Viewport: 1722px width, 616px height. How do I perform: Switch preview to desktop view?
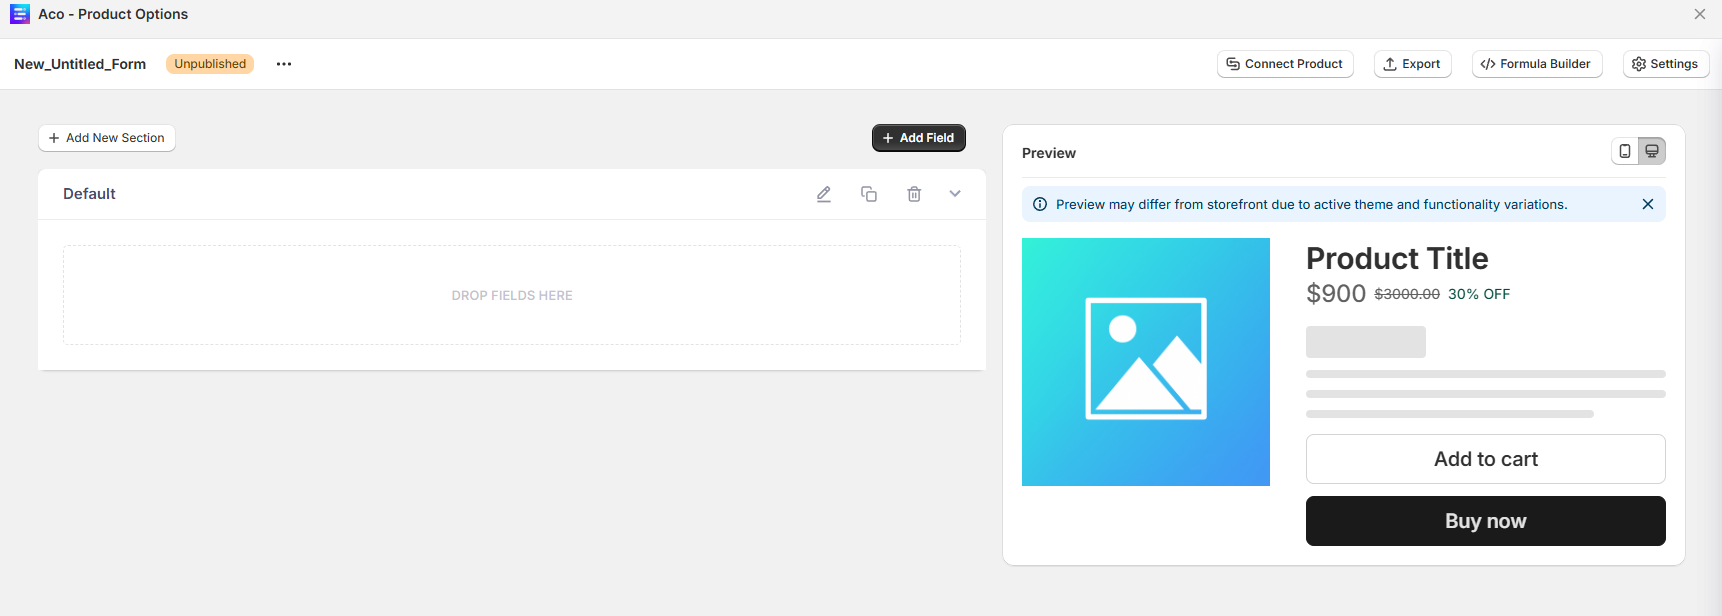click(1652, 151)
